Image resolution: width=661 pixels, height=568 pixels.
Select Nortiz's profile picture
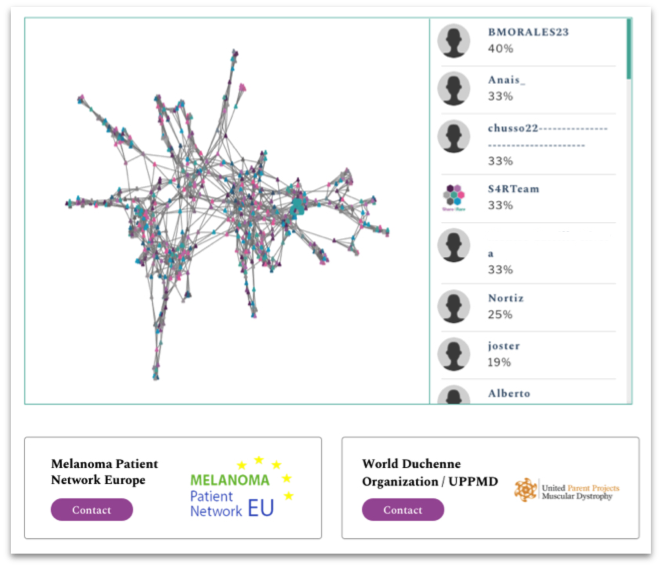454,306
